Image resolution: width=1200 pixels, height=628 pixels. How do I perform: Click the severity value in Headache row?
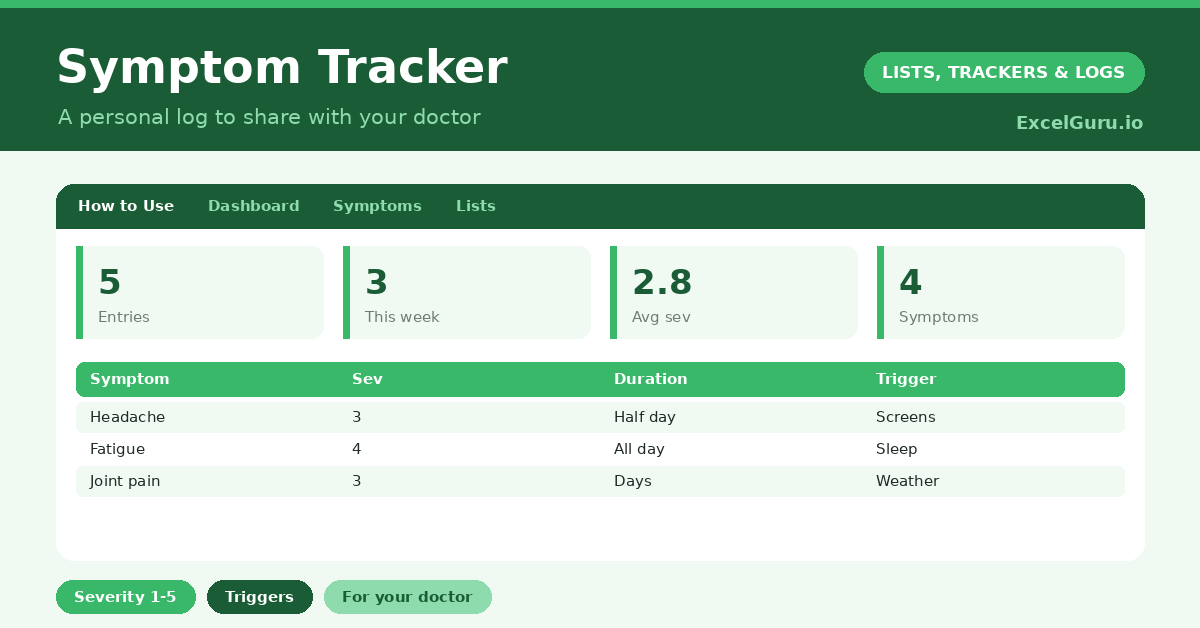point(356,417)
